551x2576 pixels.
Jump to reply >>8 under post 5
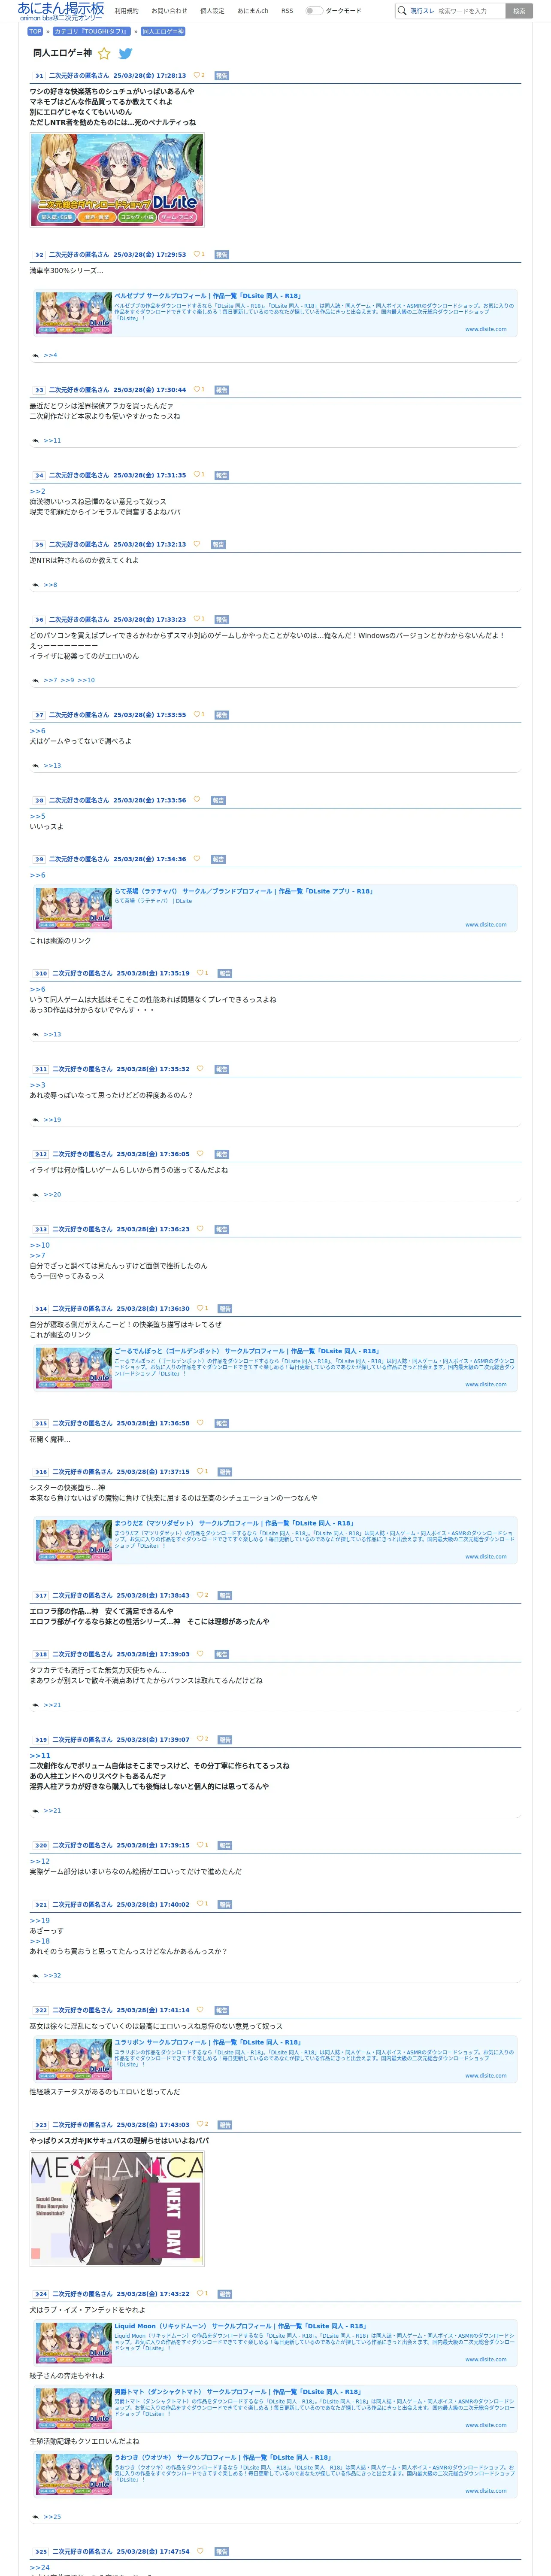pos(50,585)
